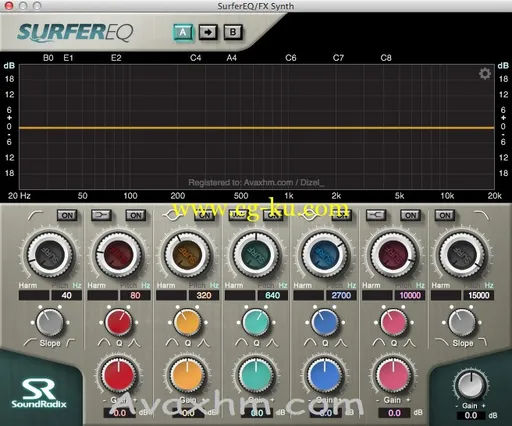Open the graph settings gear
This screenshot has height=426, width=512.
point(485,74)
